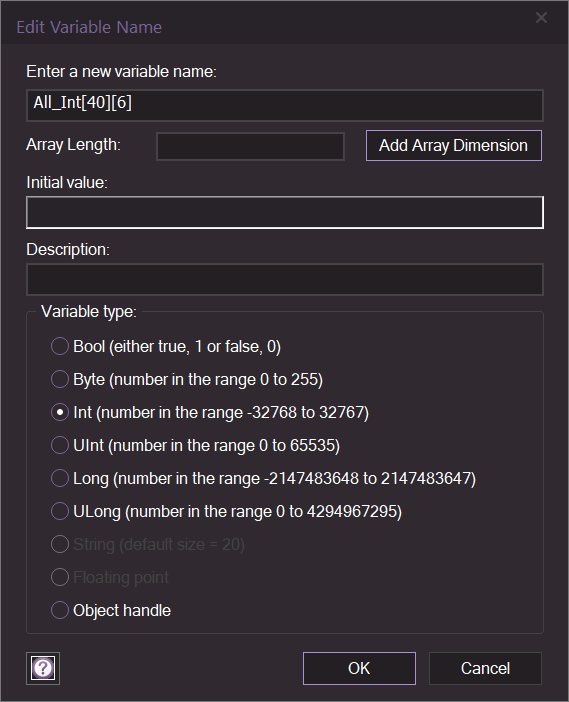Viewport: 569px width, 702px height.
Task: Open the help question mark icon
Action: coord(43,668)
